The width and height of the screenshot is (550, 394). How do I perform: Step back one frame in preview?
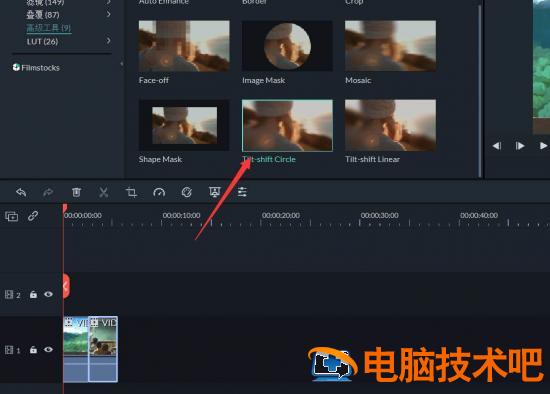(x=496, y=146)
